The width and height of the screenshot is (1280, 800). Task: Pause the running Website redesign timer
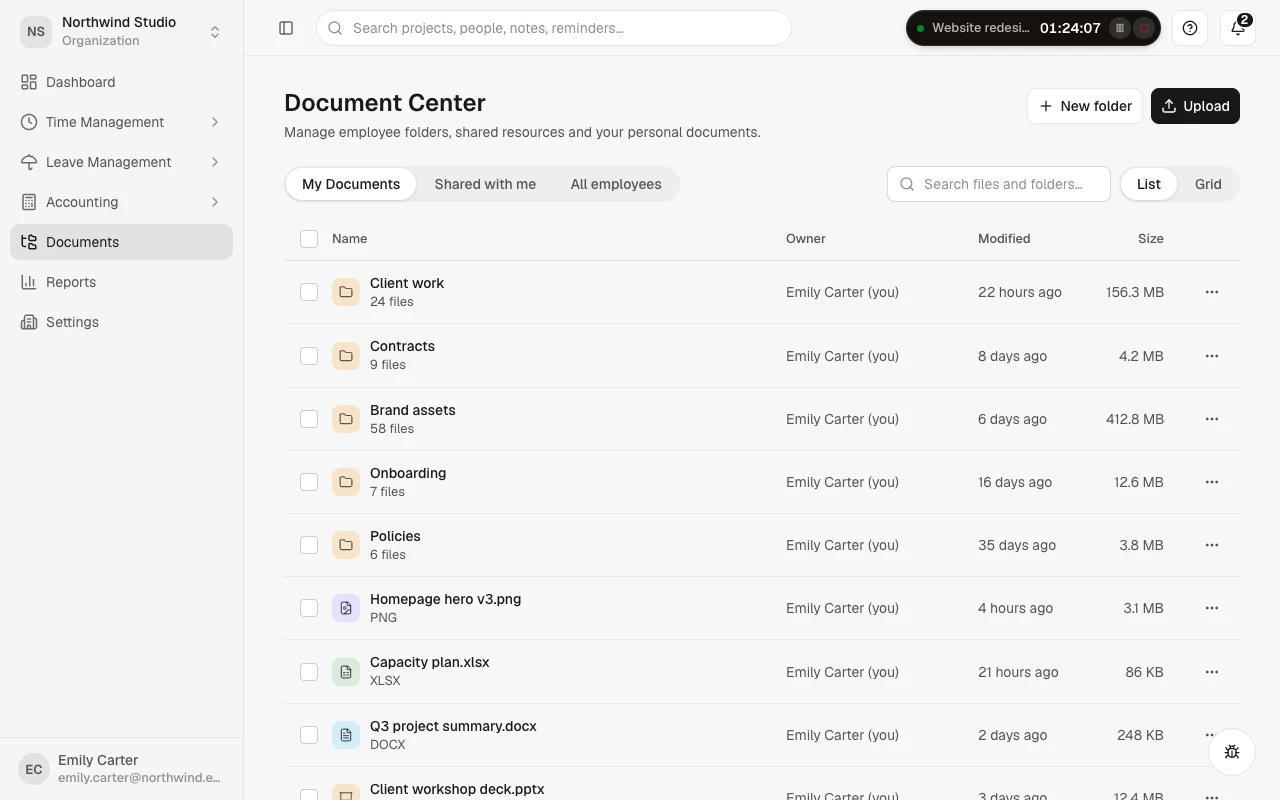[1120, 28]
